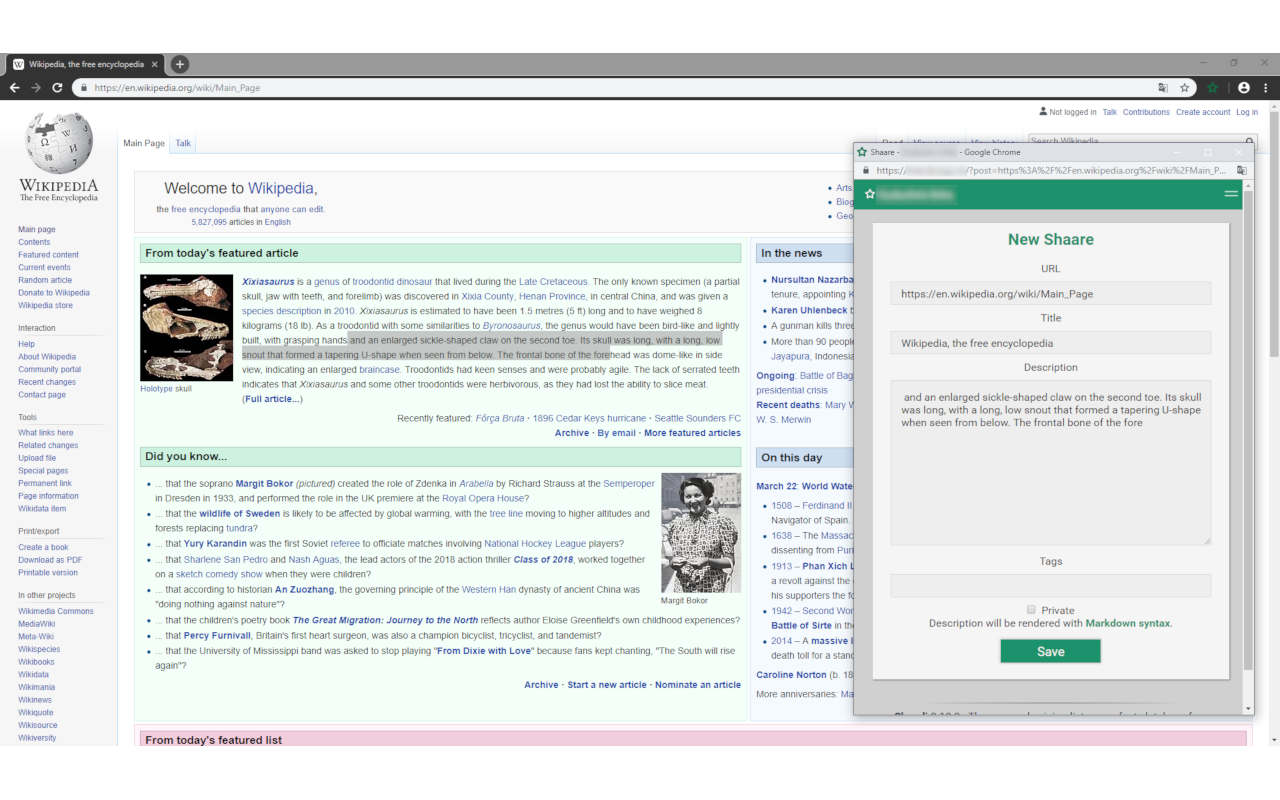Open the wildlife of Sweden link
The width and height of the screenshot is (1280, 800).
[240, 514]
